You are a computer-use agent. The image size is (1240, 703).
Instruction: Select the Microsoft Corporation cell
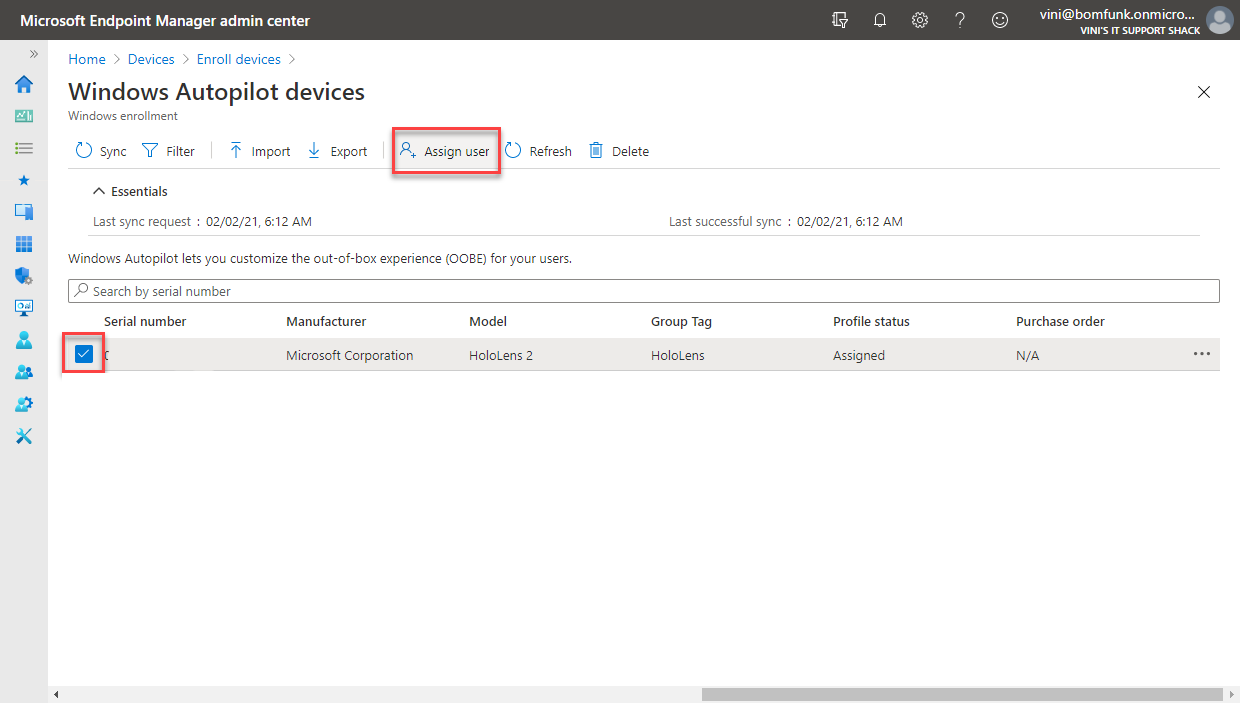[349, 355]
